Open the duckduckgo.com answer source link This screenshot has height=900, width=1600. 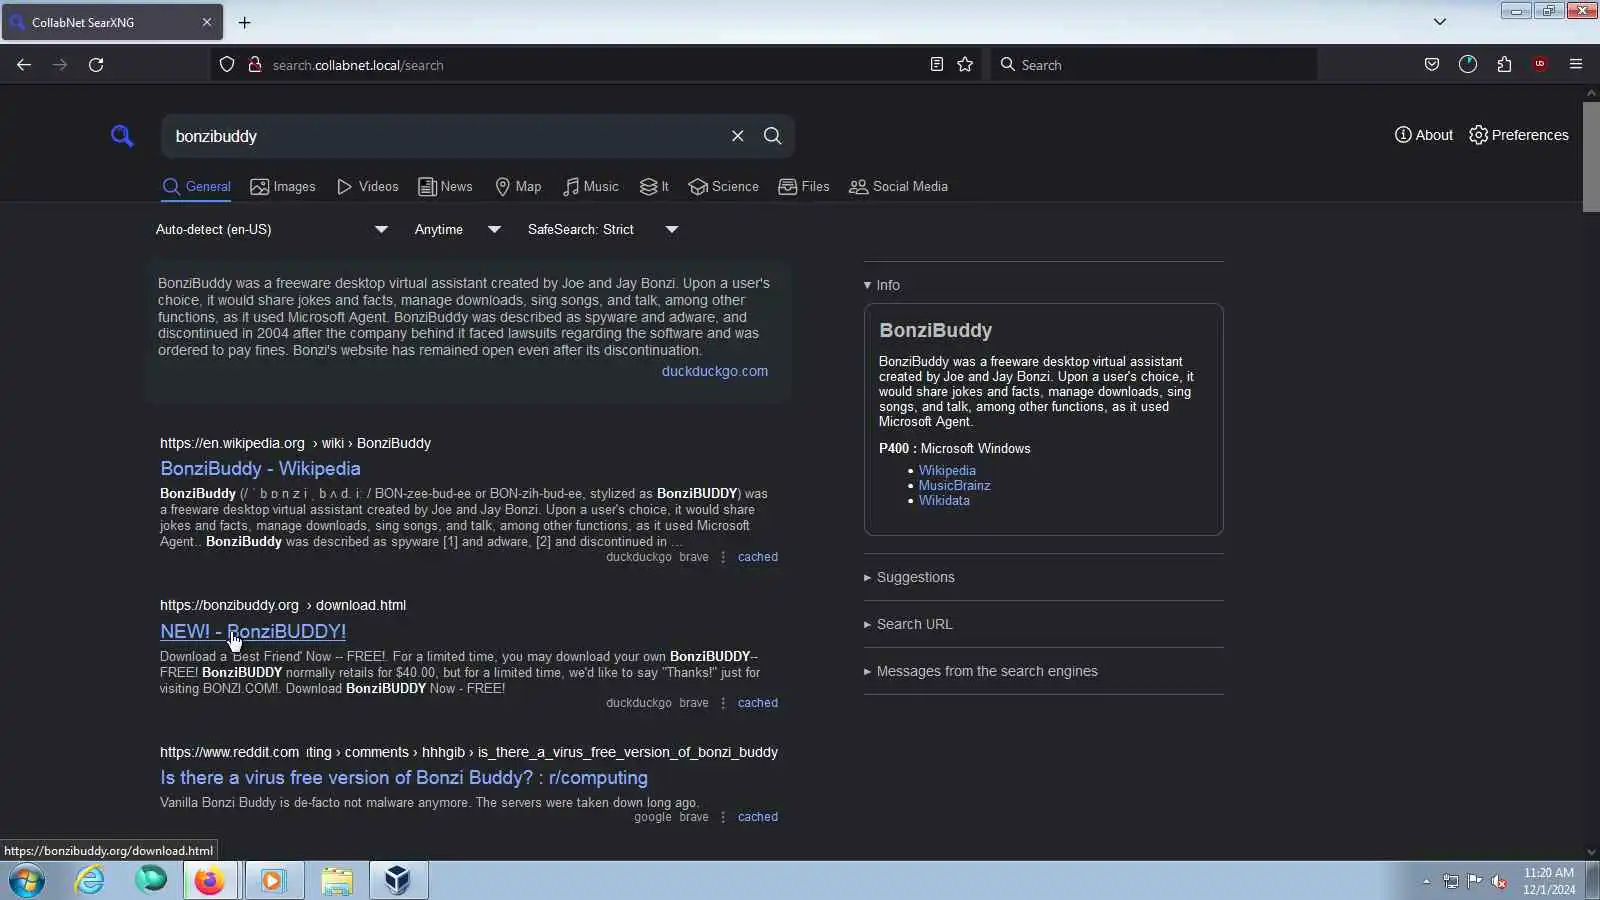715,372
